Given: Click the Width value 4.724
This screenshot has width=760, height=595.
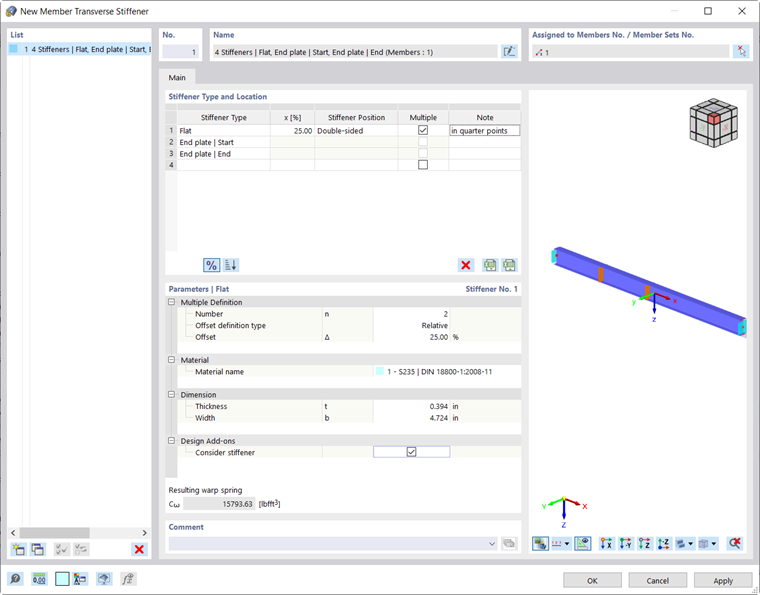Looking at the screenshot, I should pos(412,418).
